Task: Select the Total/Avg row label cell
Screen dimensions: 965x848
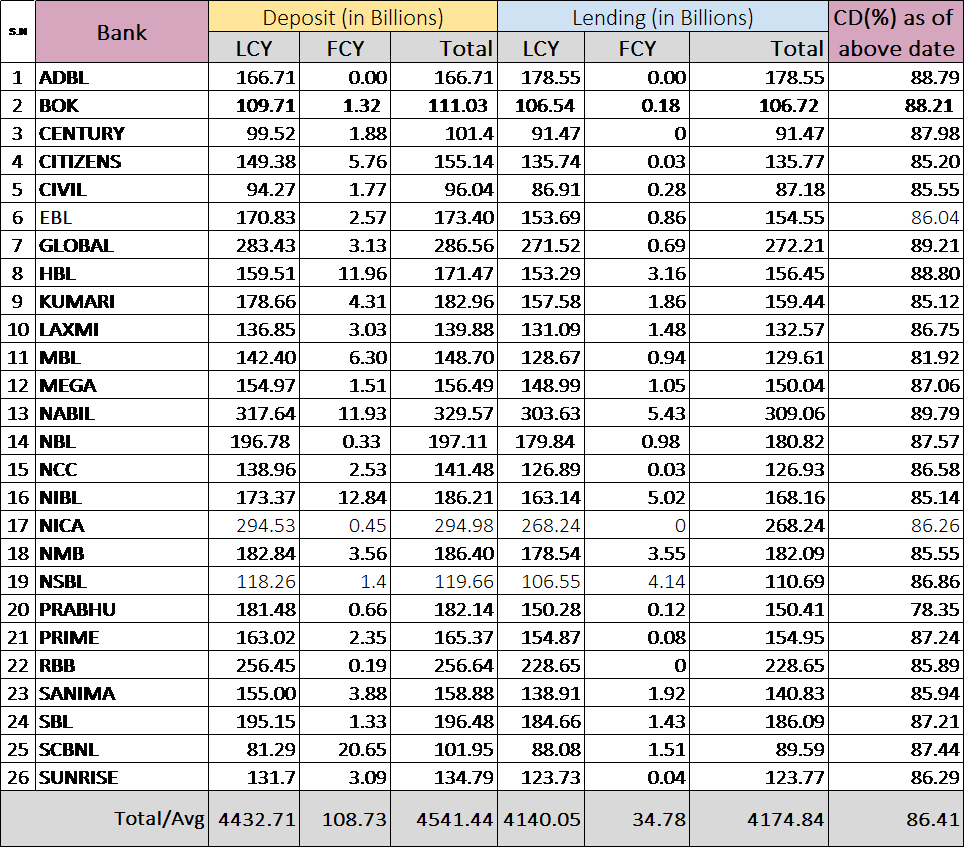Action: (x=121, y=819)
